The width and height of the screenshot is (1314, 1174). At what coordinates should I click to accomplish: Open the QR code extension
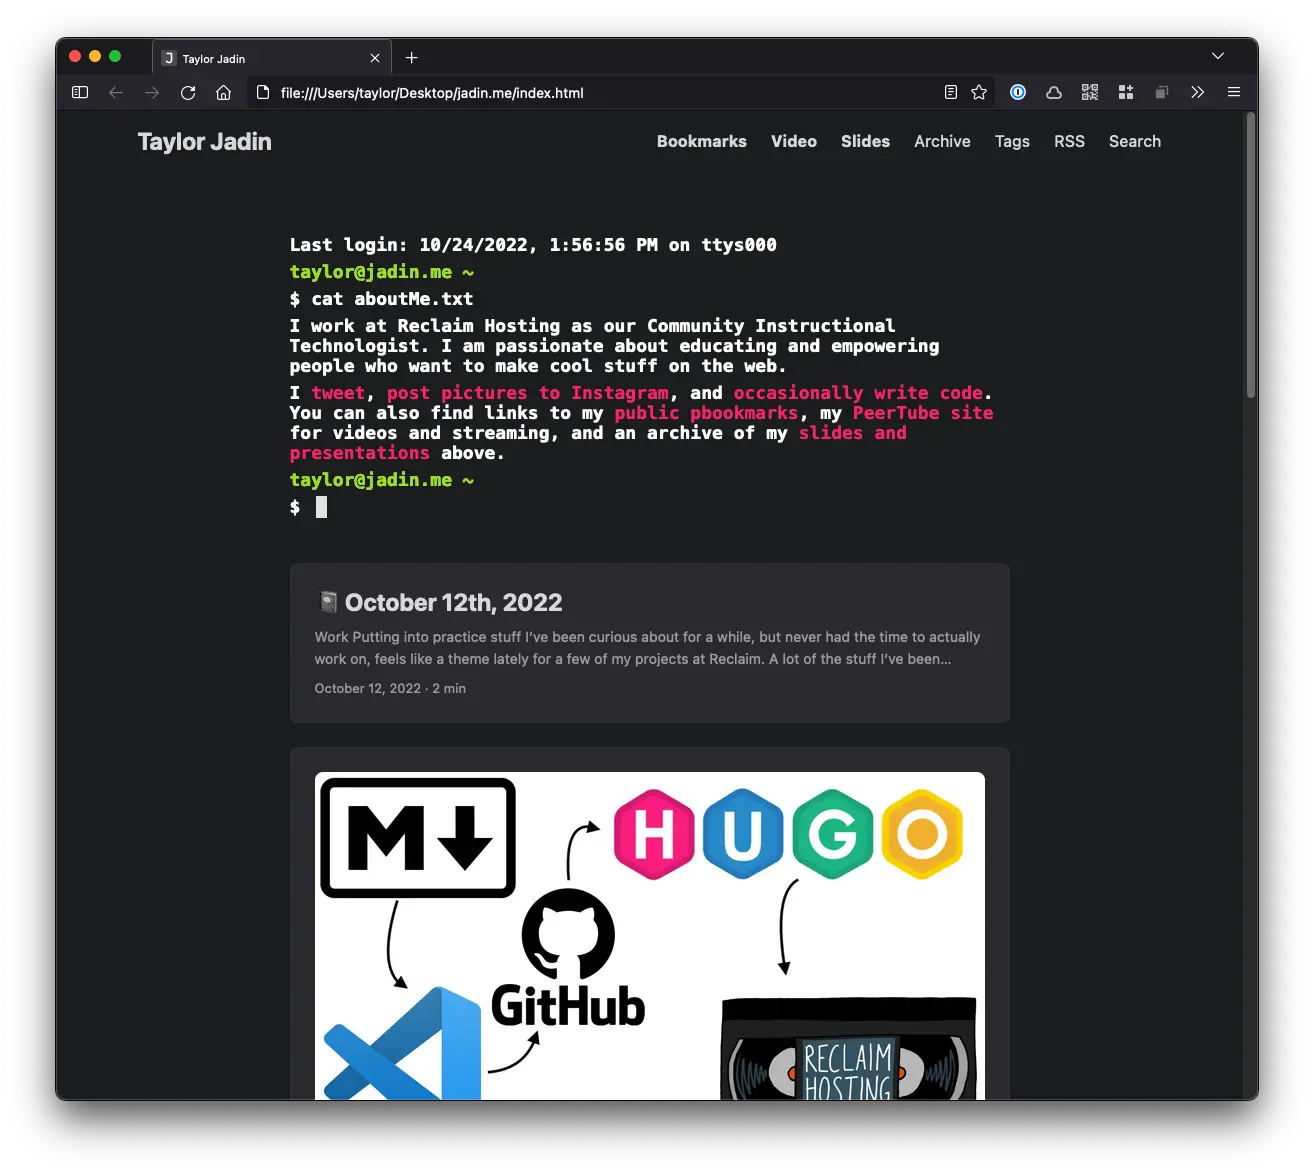pyautogui.click(x=1090, y=92)
